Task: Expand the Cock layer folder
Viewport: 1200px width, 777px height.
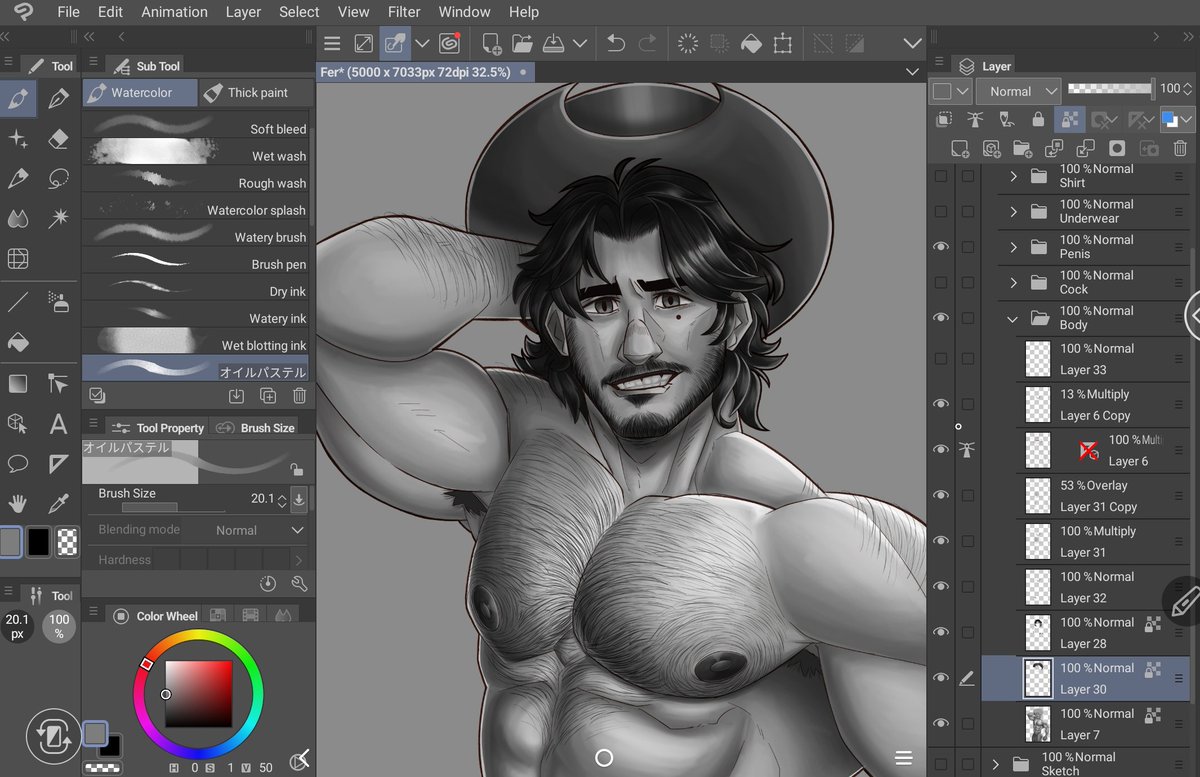Action: (x=1013, y=283)
